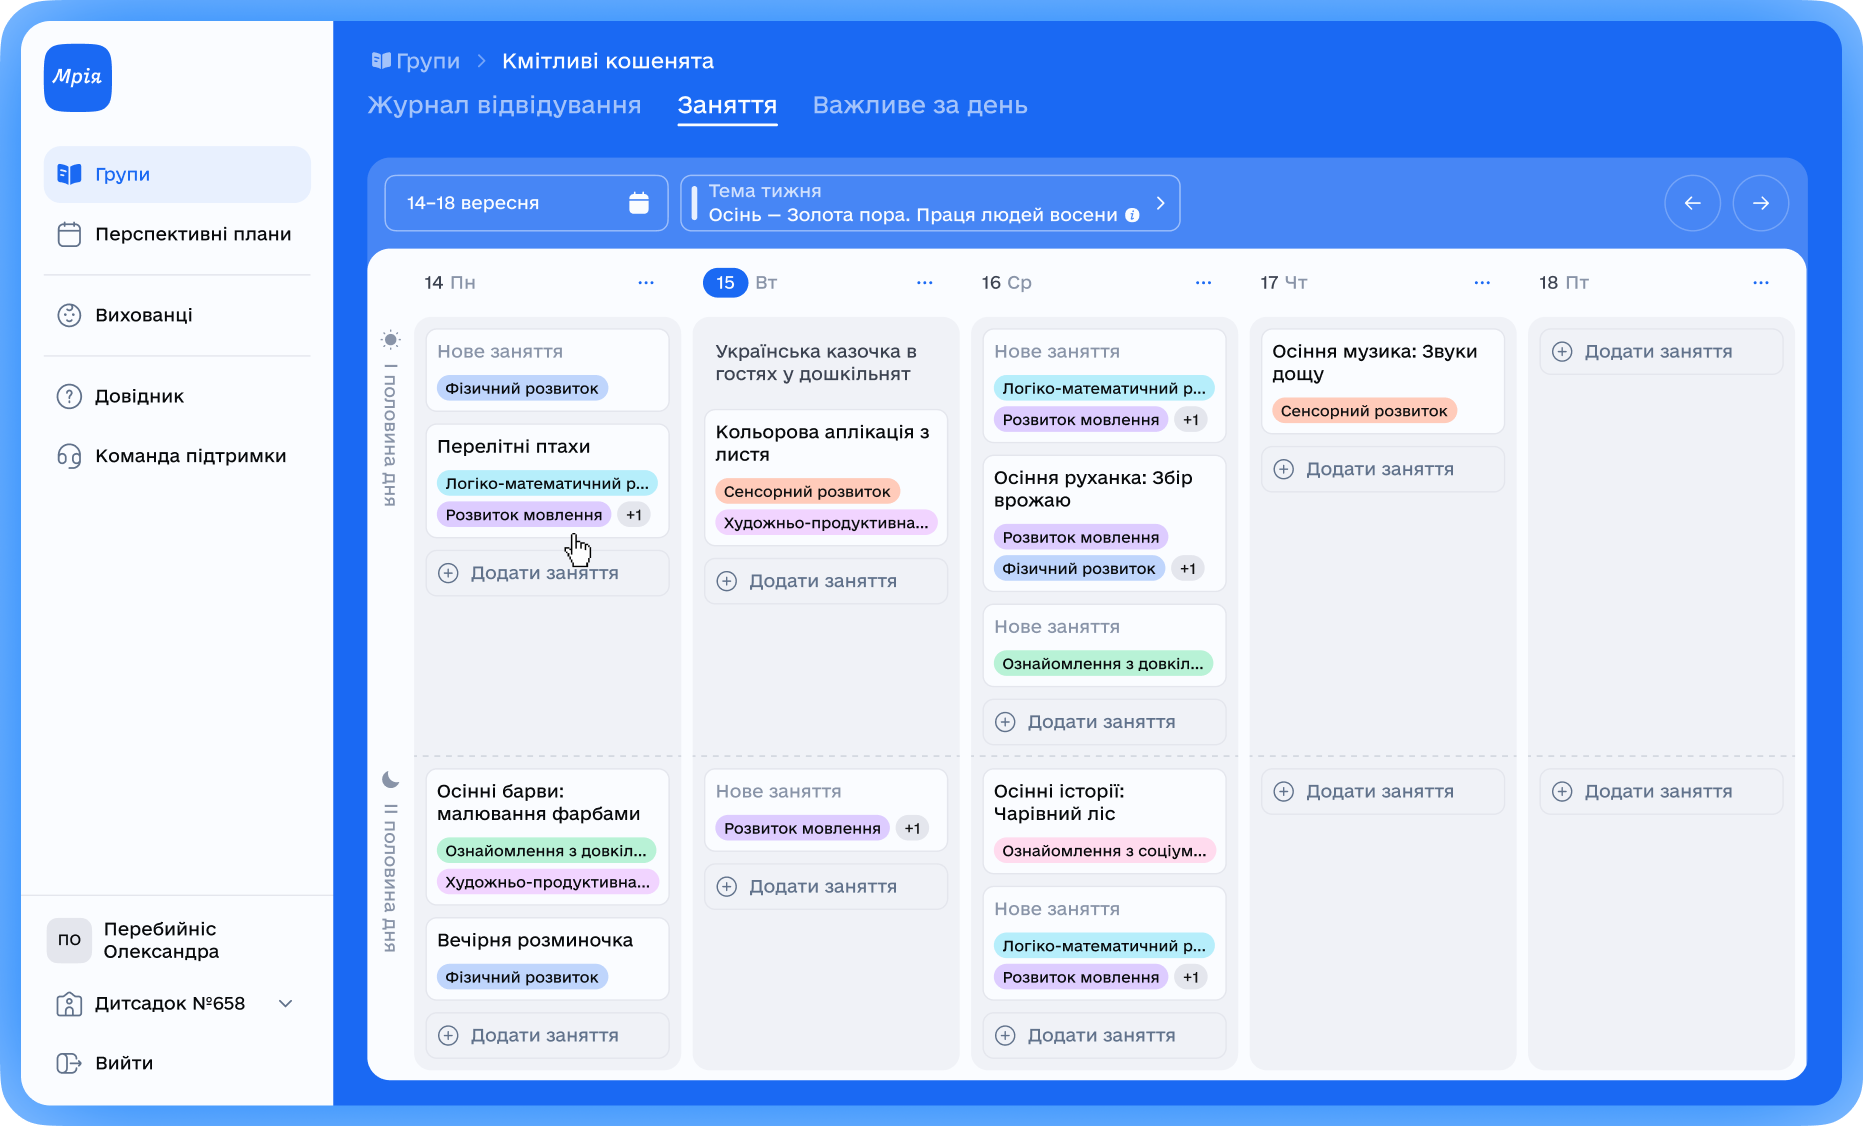The height and width of the screenshot is (1126, 1863).
Task: Click the Сенсорний розвиток tag on Thursday
Action: coord(1363,411)
